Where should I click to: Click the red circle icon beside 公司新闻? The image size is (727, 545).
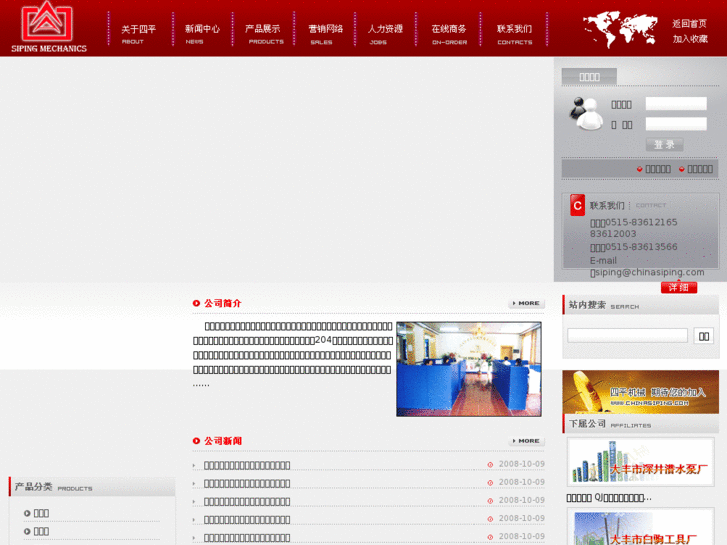[196, 441]
